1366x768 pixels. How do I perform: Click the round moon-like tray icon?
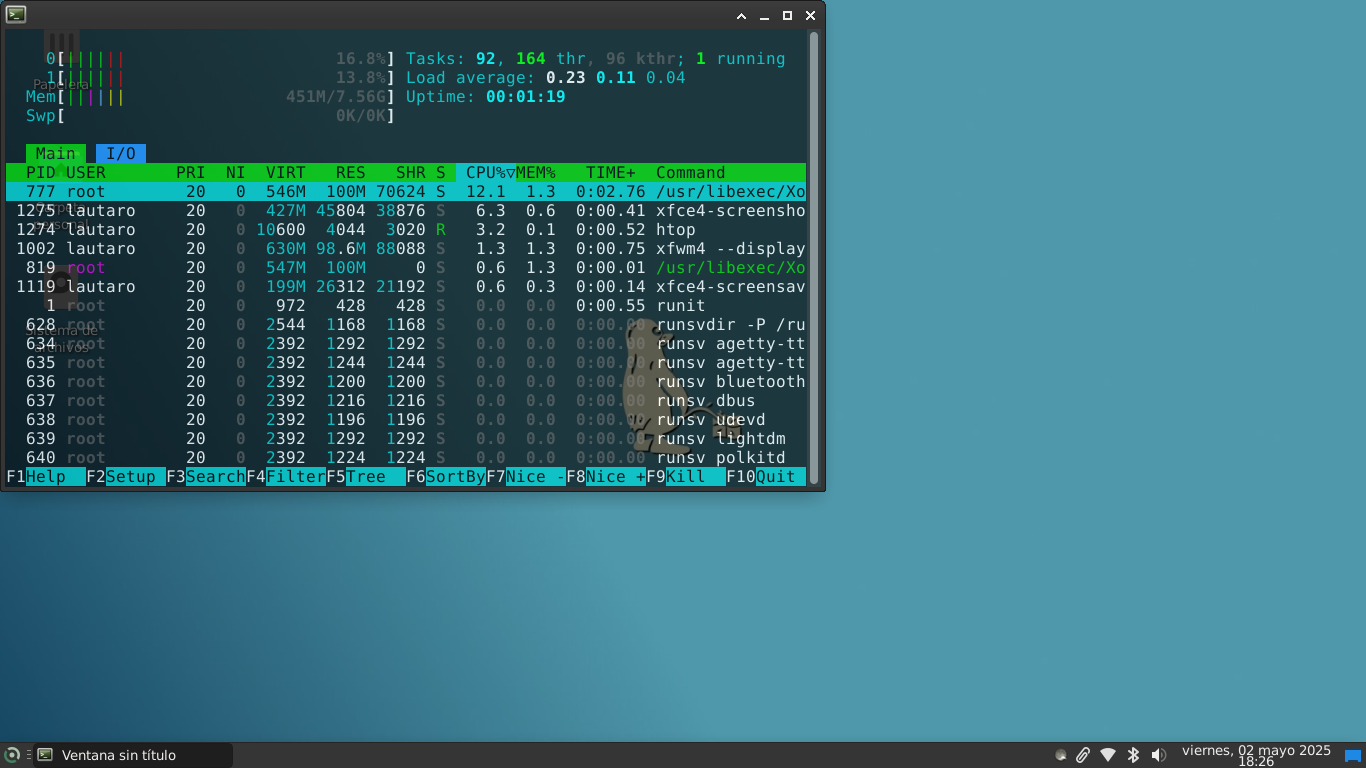(x=1061, y=755)
